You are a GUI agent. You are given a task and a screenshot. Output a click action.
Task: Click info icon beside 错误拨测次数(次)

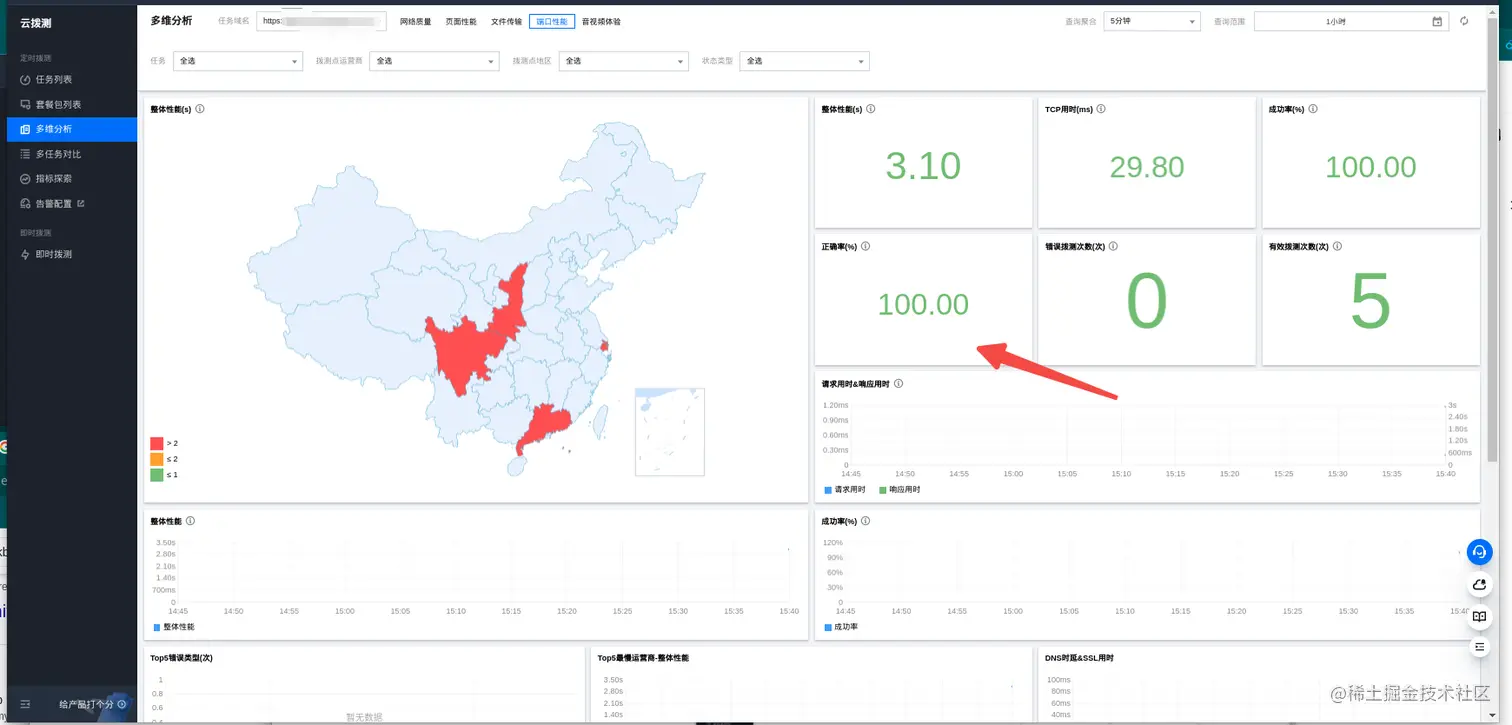[1113, 246]
